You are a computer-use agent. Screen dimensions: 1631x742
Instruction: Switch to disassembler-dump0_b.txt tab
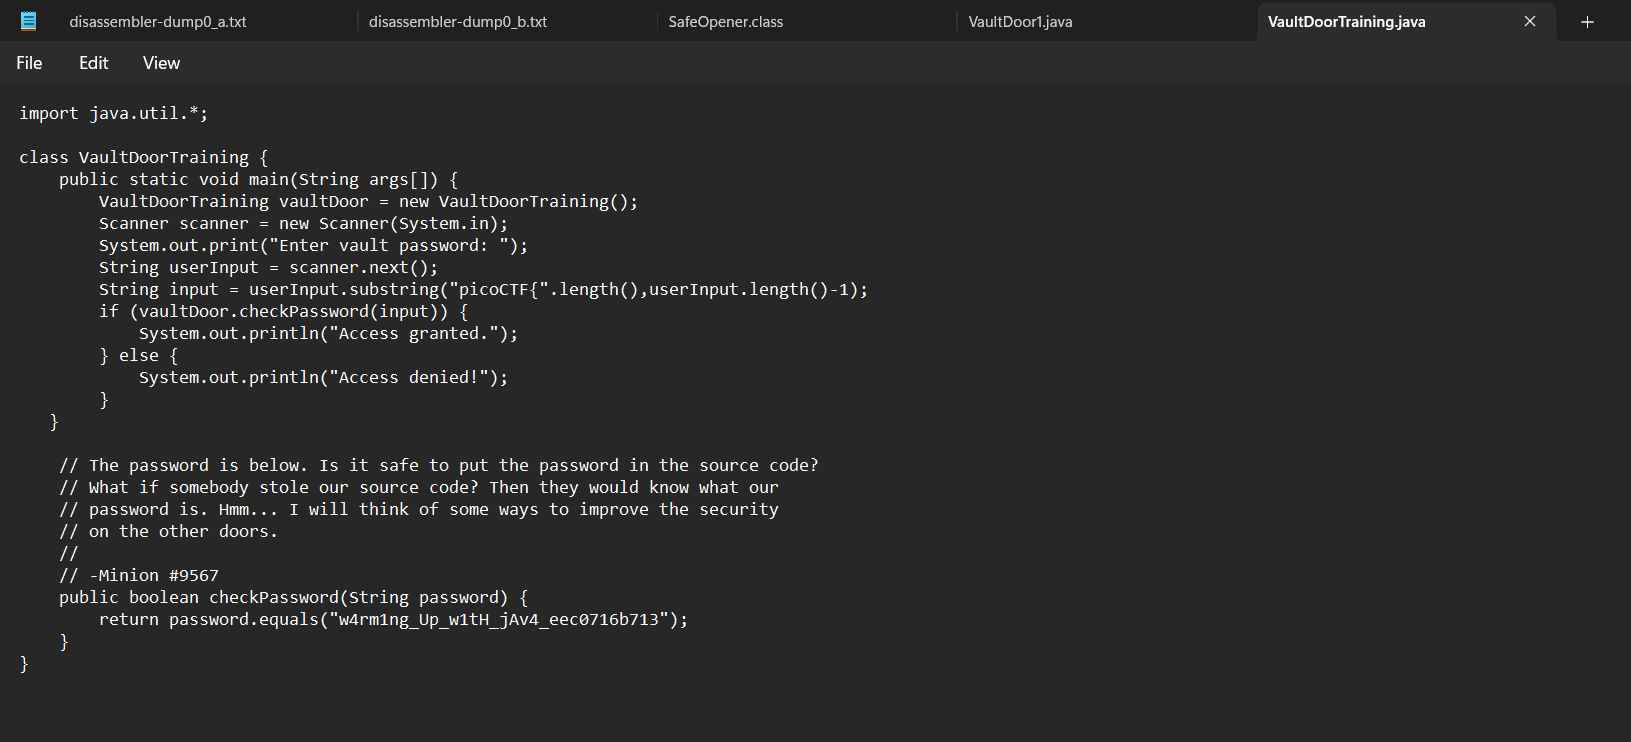point(458,22)
